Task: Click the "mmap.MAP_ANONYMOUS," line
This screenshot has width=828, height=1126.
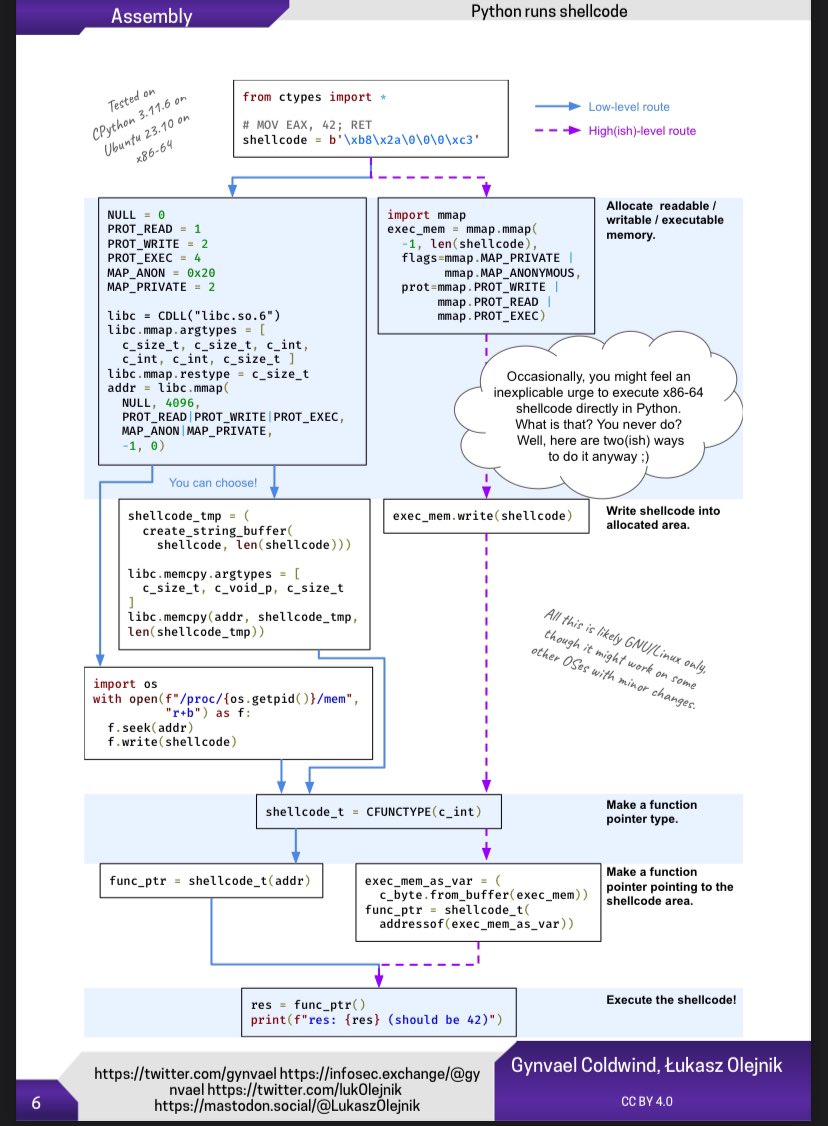Action: (x=511, y=273)
